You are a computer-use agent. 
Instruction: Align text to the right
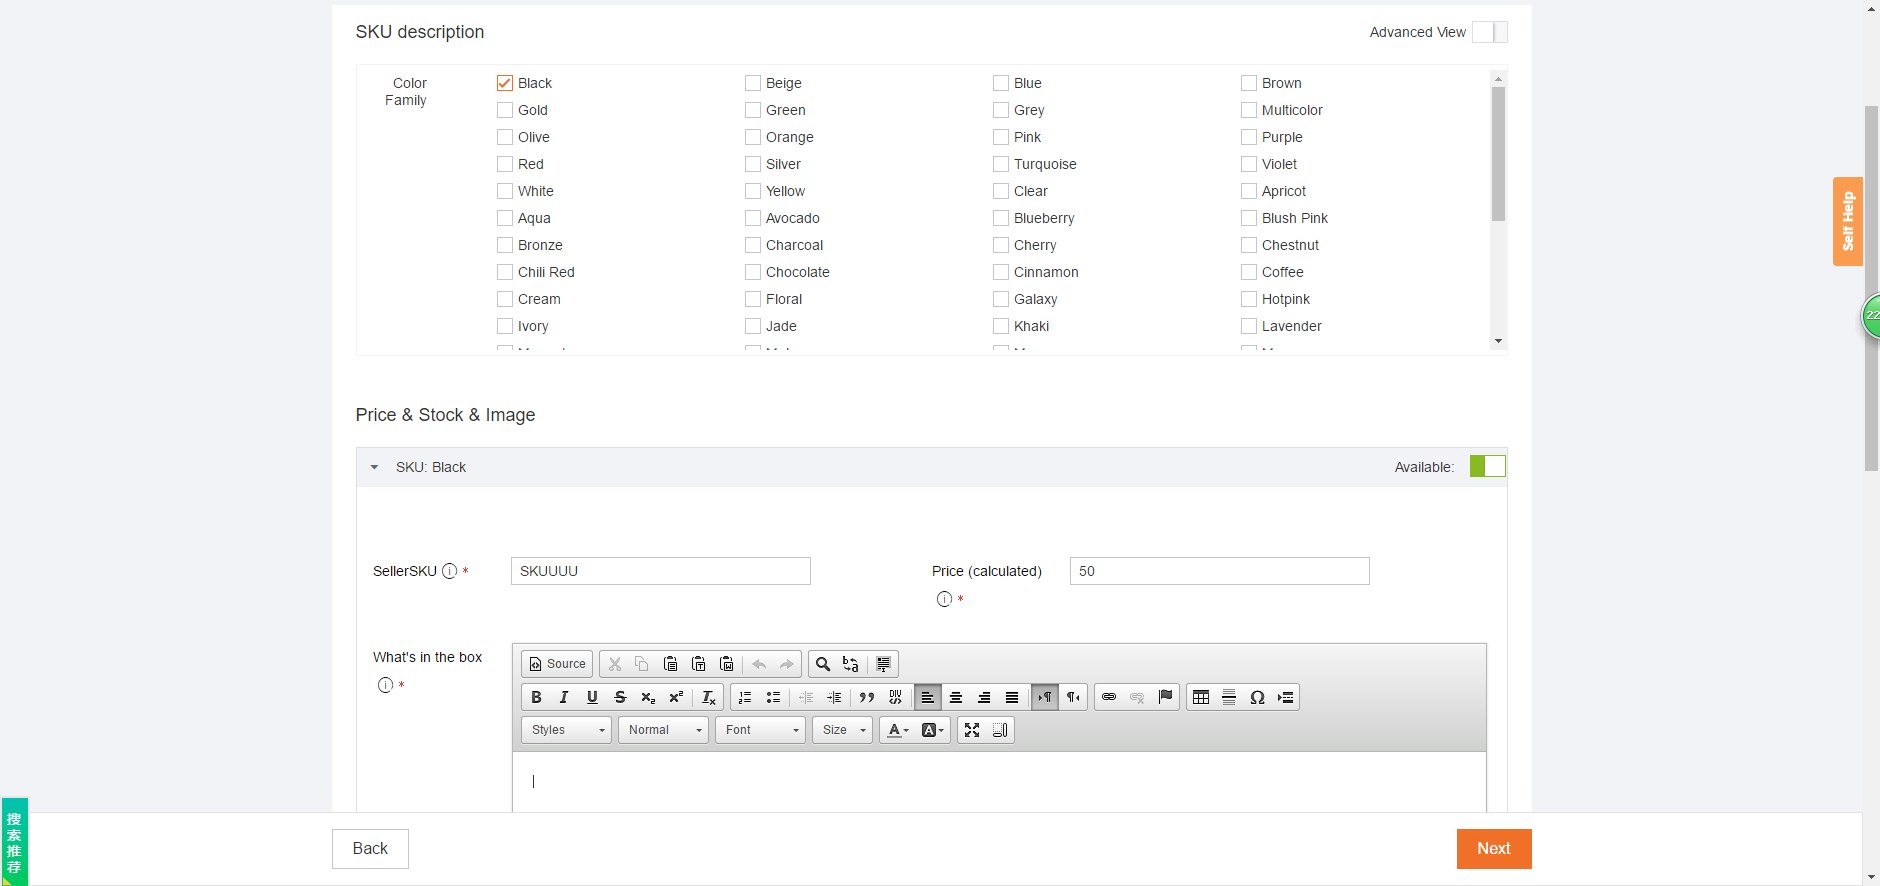pos(984,697)
